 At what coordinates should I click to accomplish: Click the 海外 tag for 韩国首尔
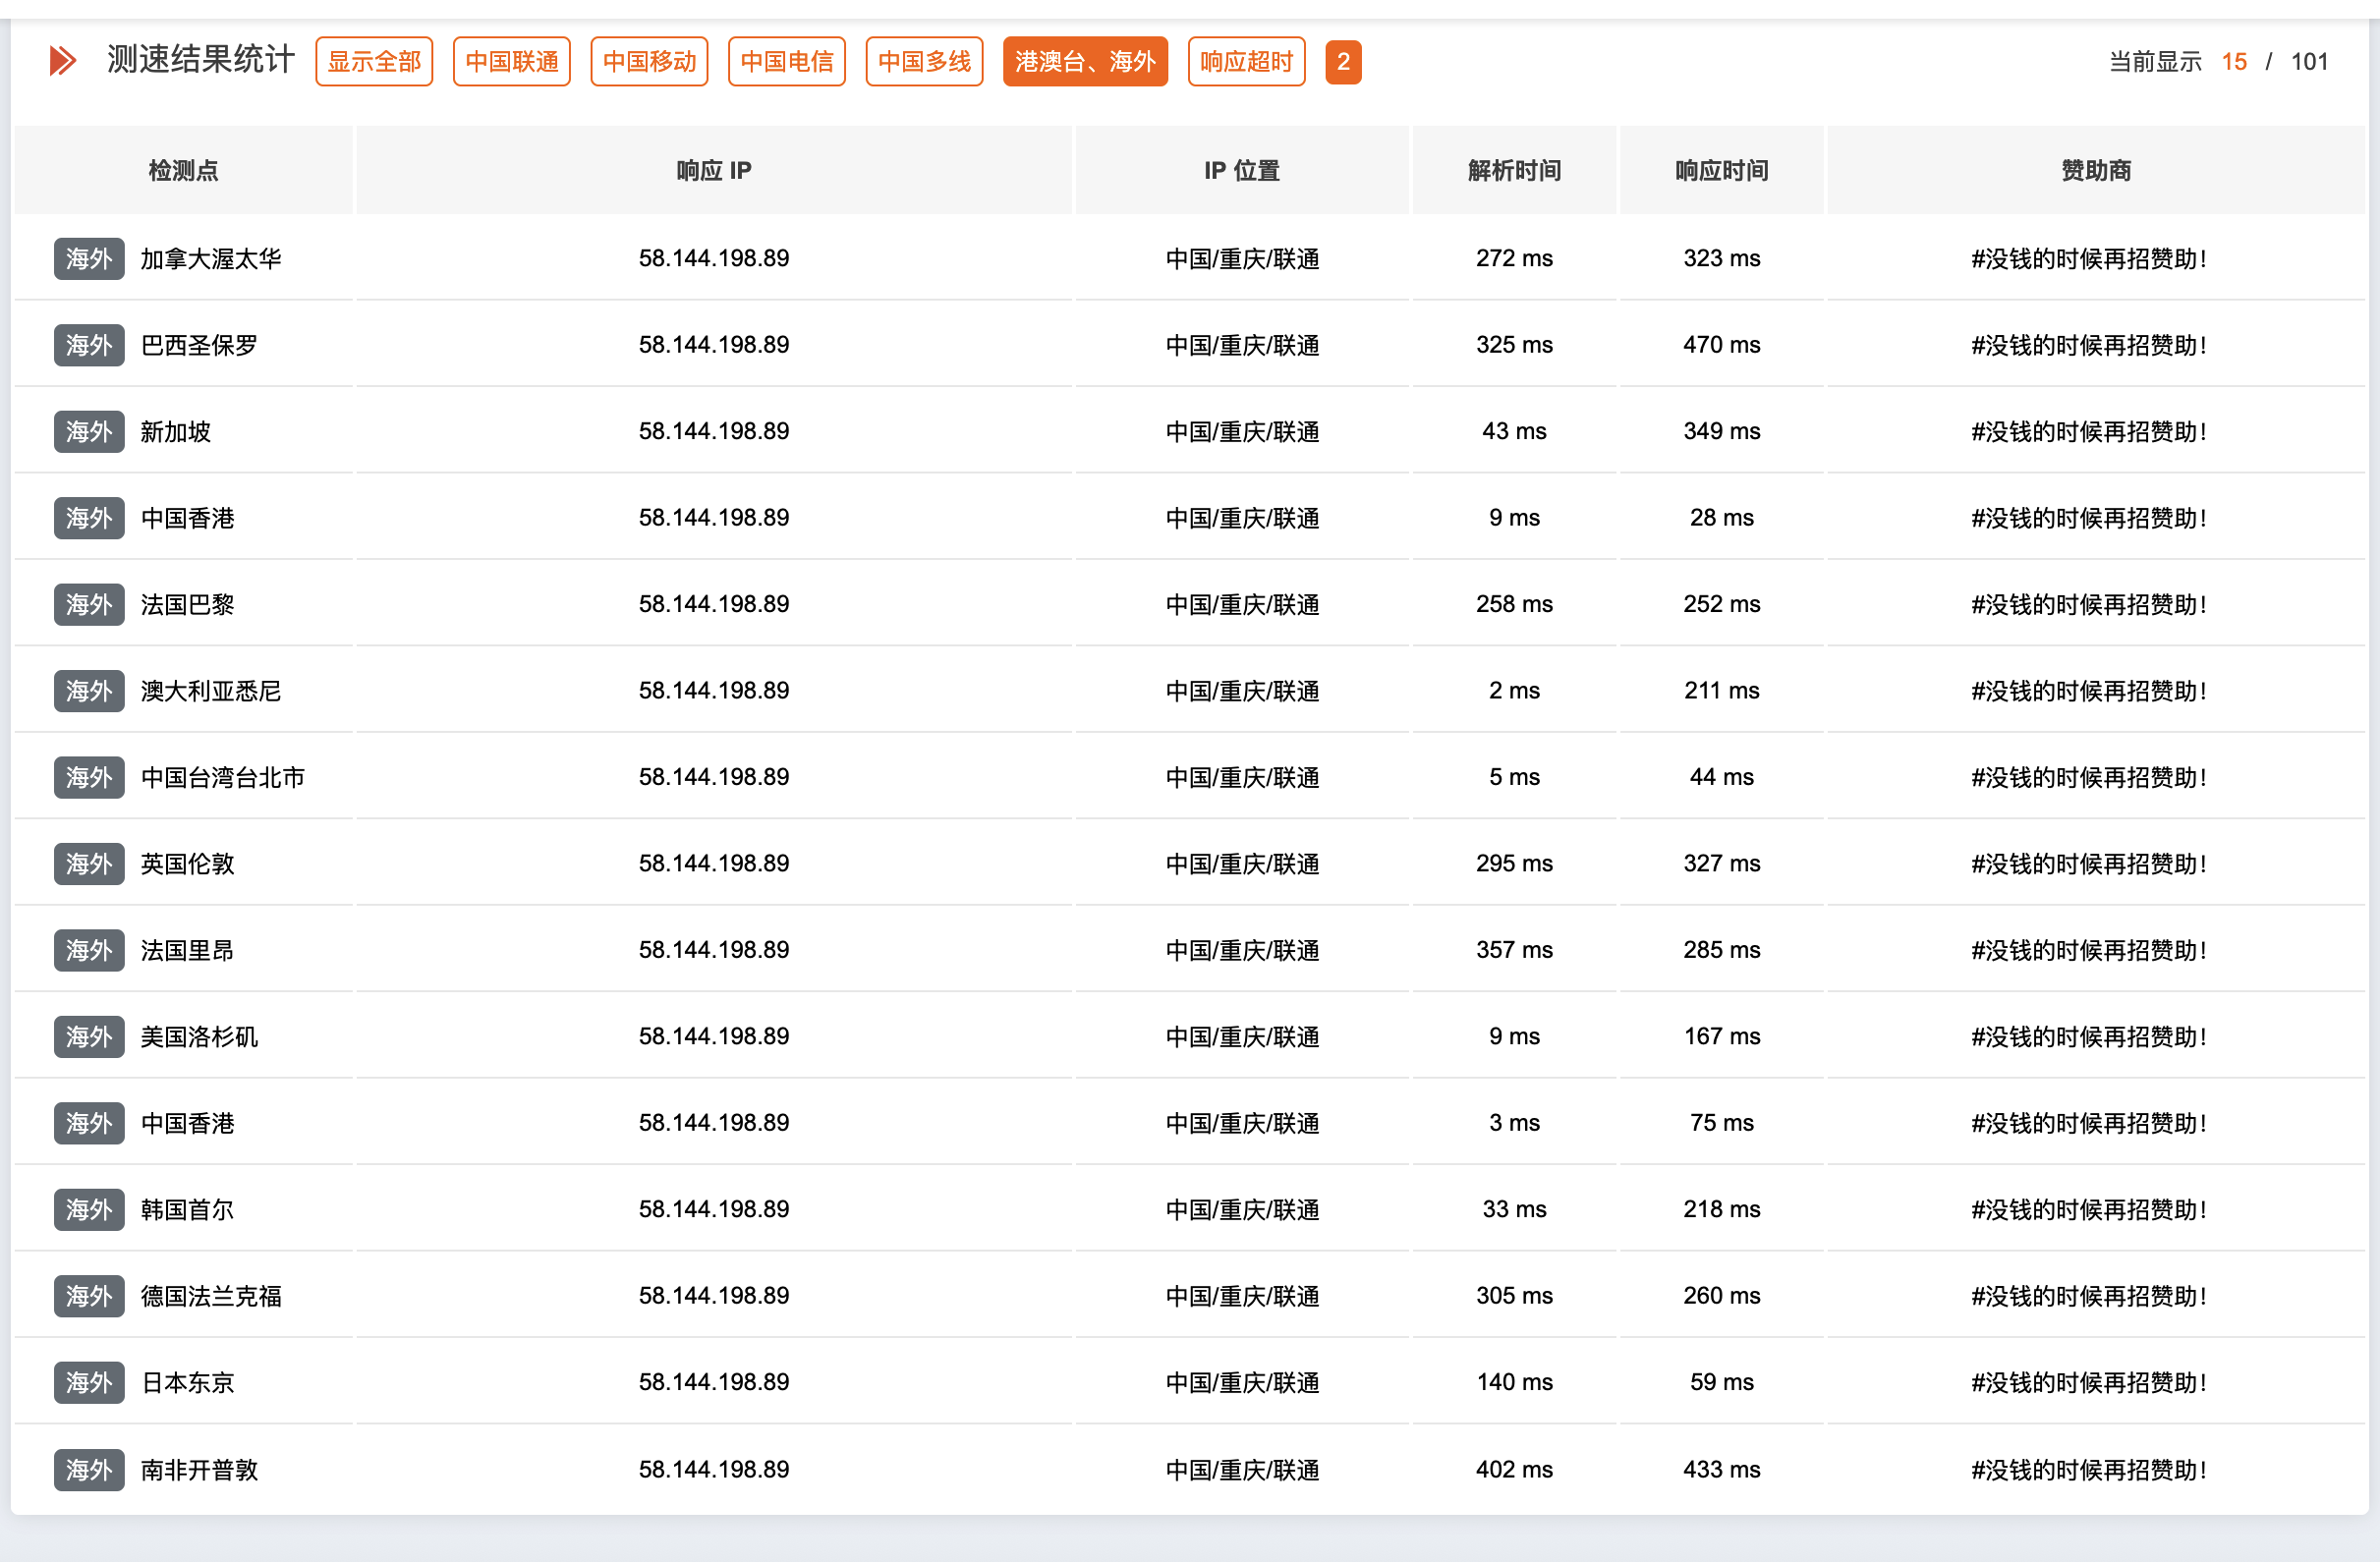coord(89,1210)
